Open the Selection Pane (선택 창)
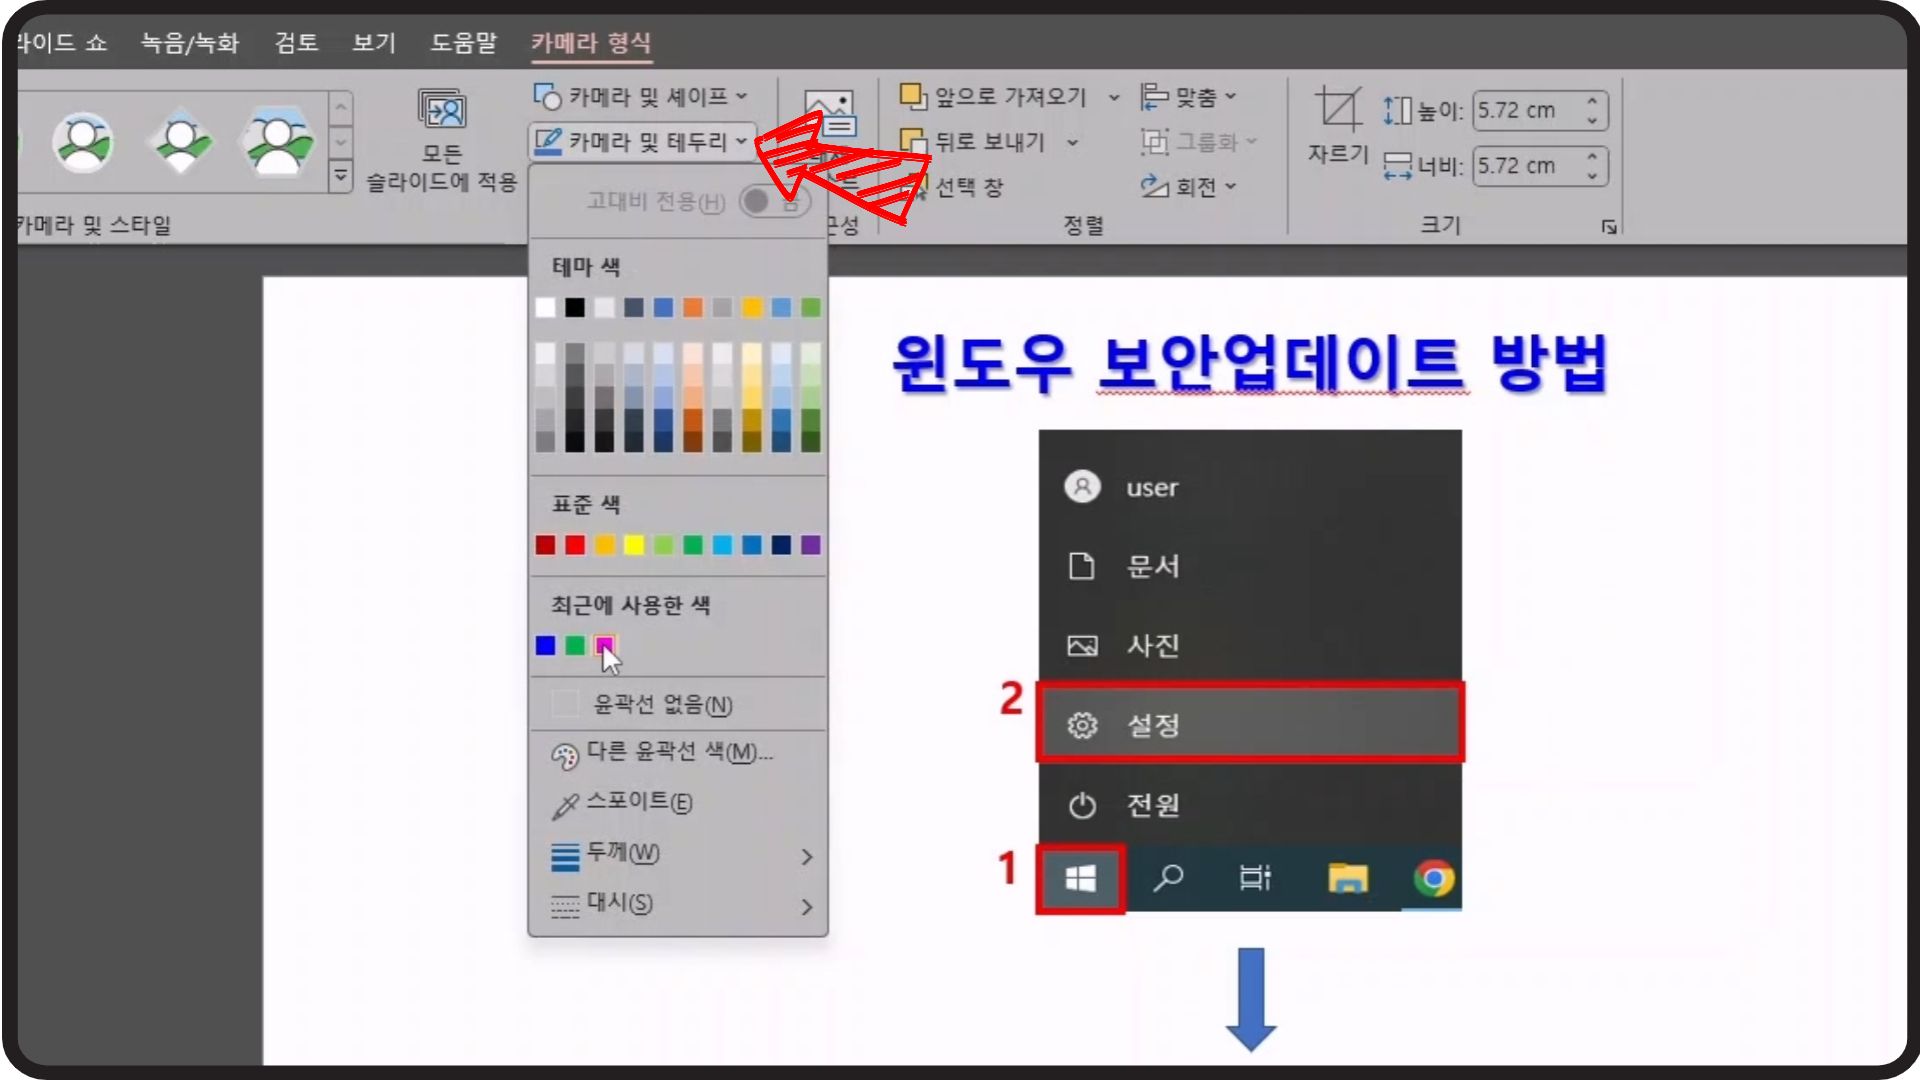Viewport: 1920px width, 1080px height. (968, 187)
